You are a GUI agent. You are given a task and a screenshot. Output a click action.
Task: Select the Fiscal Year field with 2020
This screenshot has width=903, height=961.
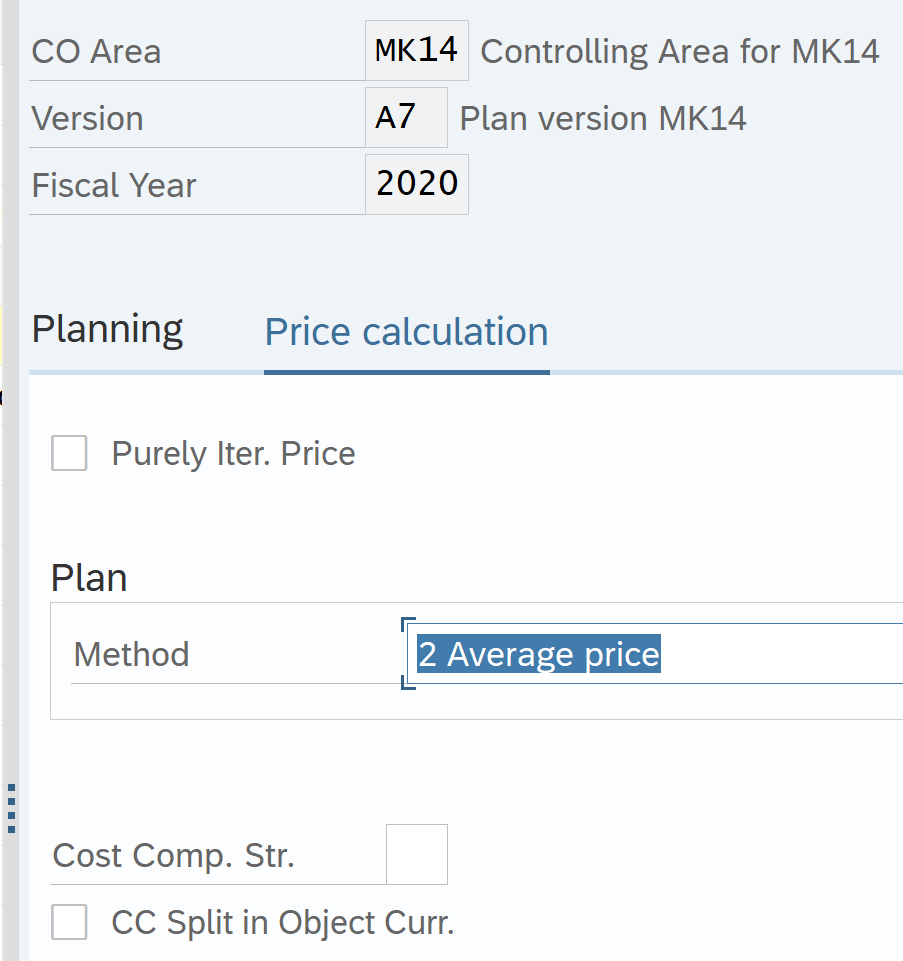point(416,184)
